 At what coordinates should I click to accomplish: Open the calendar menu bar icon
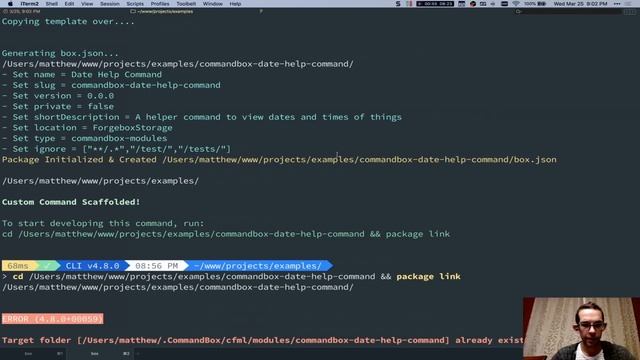pyautogui.click(x=462, y=4)
